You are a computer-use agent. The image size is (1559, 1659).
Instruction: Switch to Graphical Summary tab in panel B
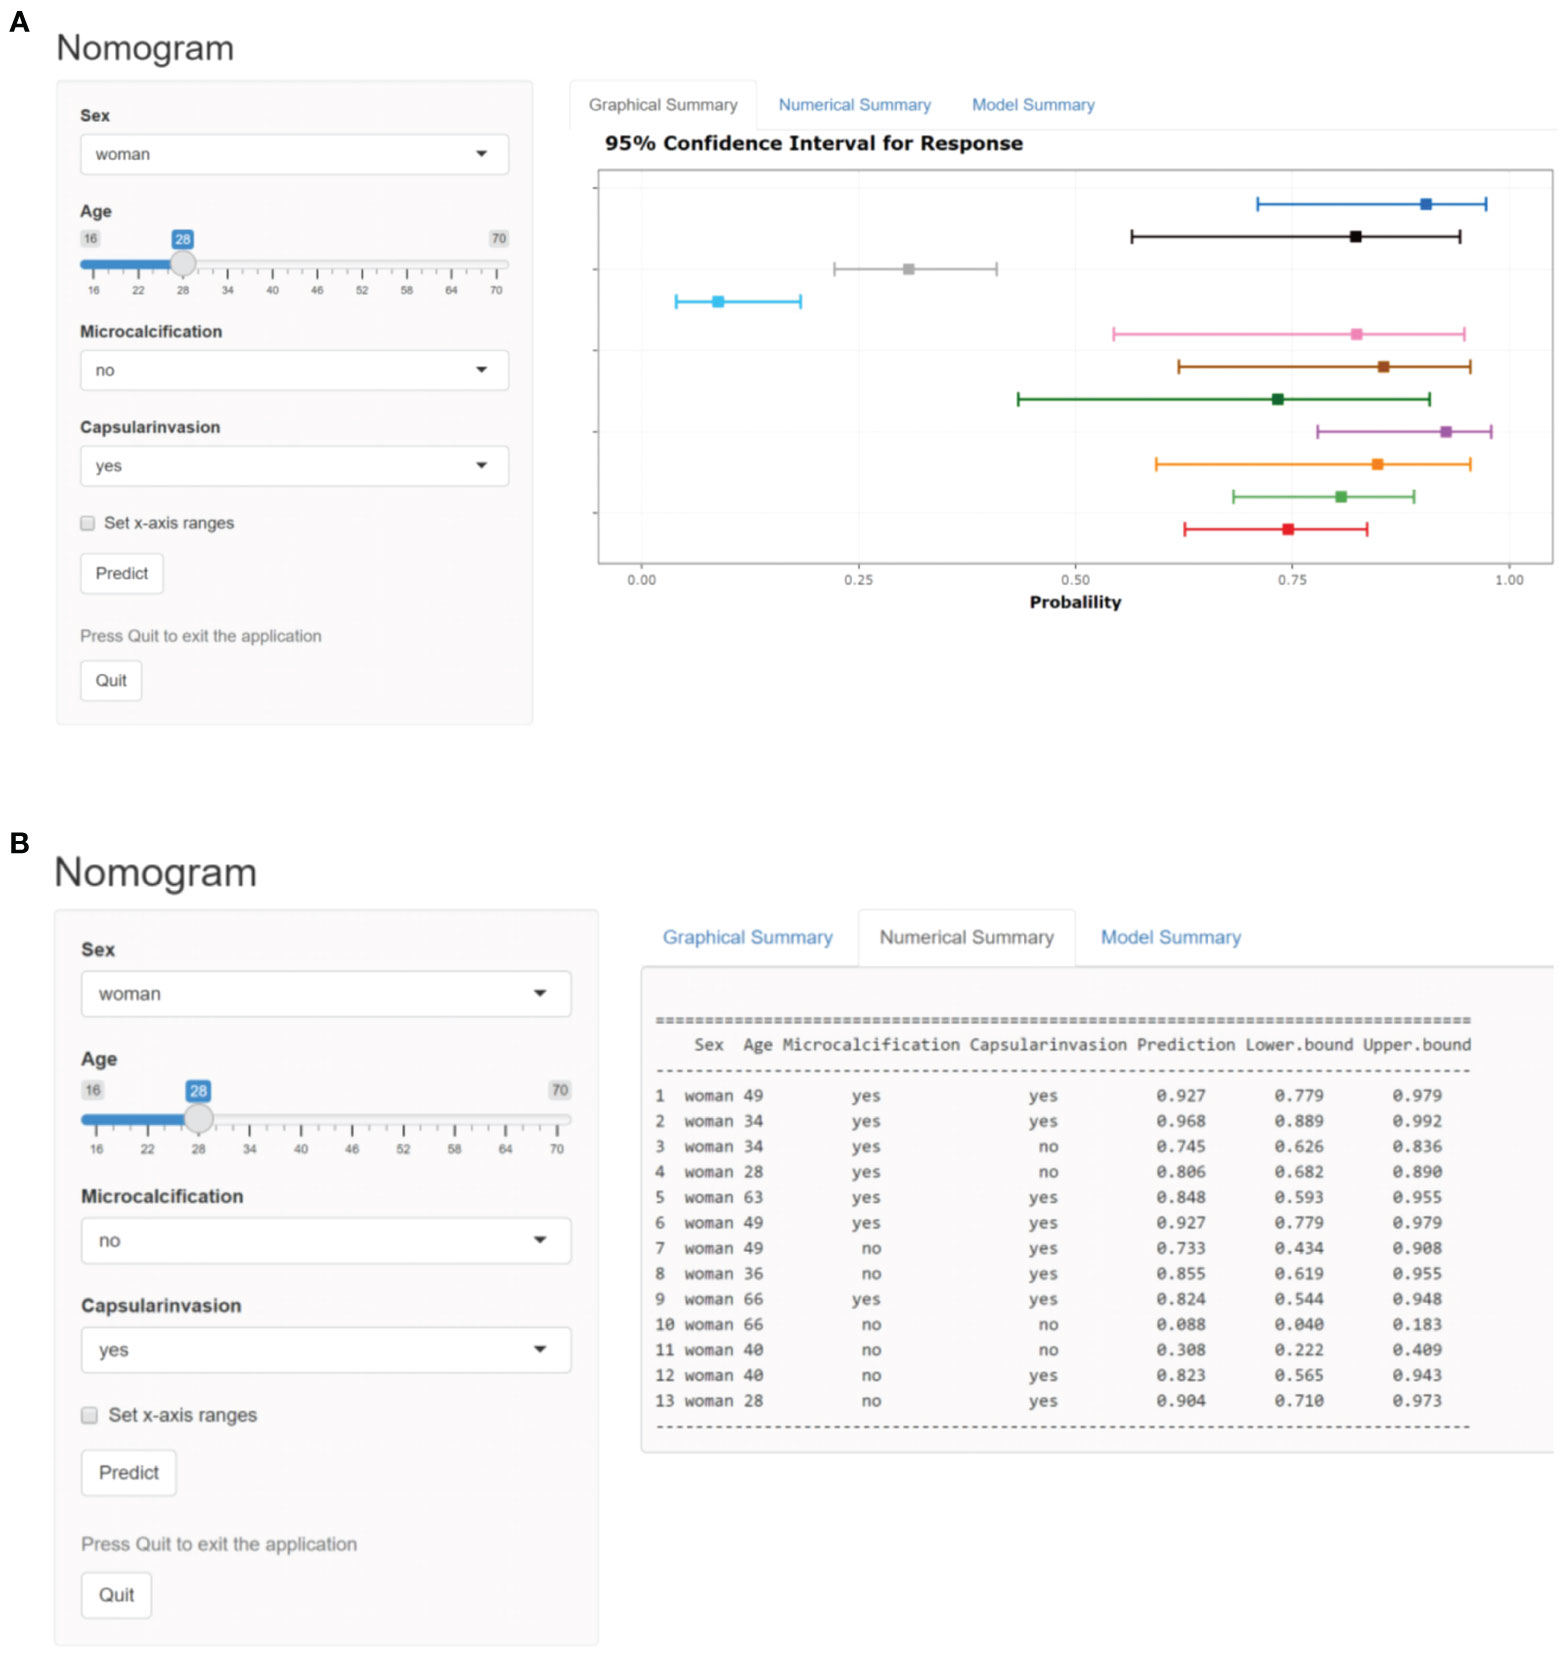coord(748,938)
